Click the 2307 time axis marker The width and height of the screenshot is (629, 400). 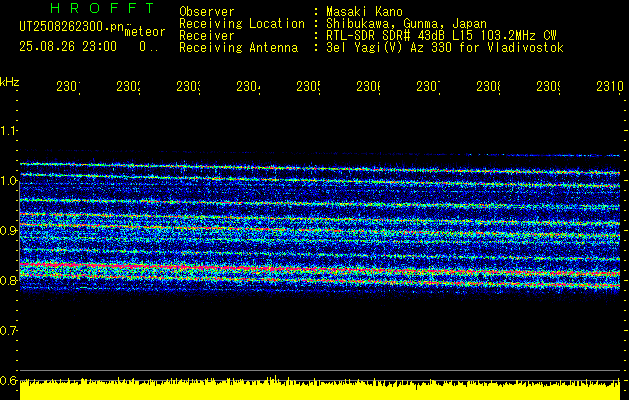coord(428,87)
